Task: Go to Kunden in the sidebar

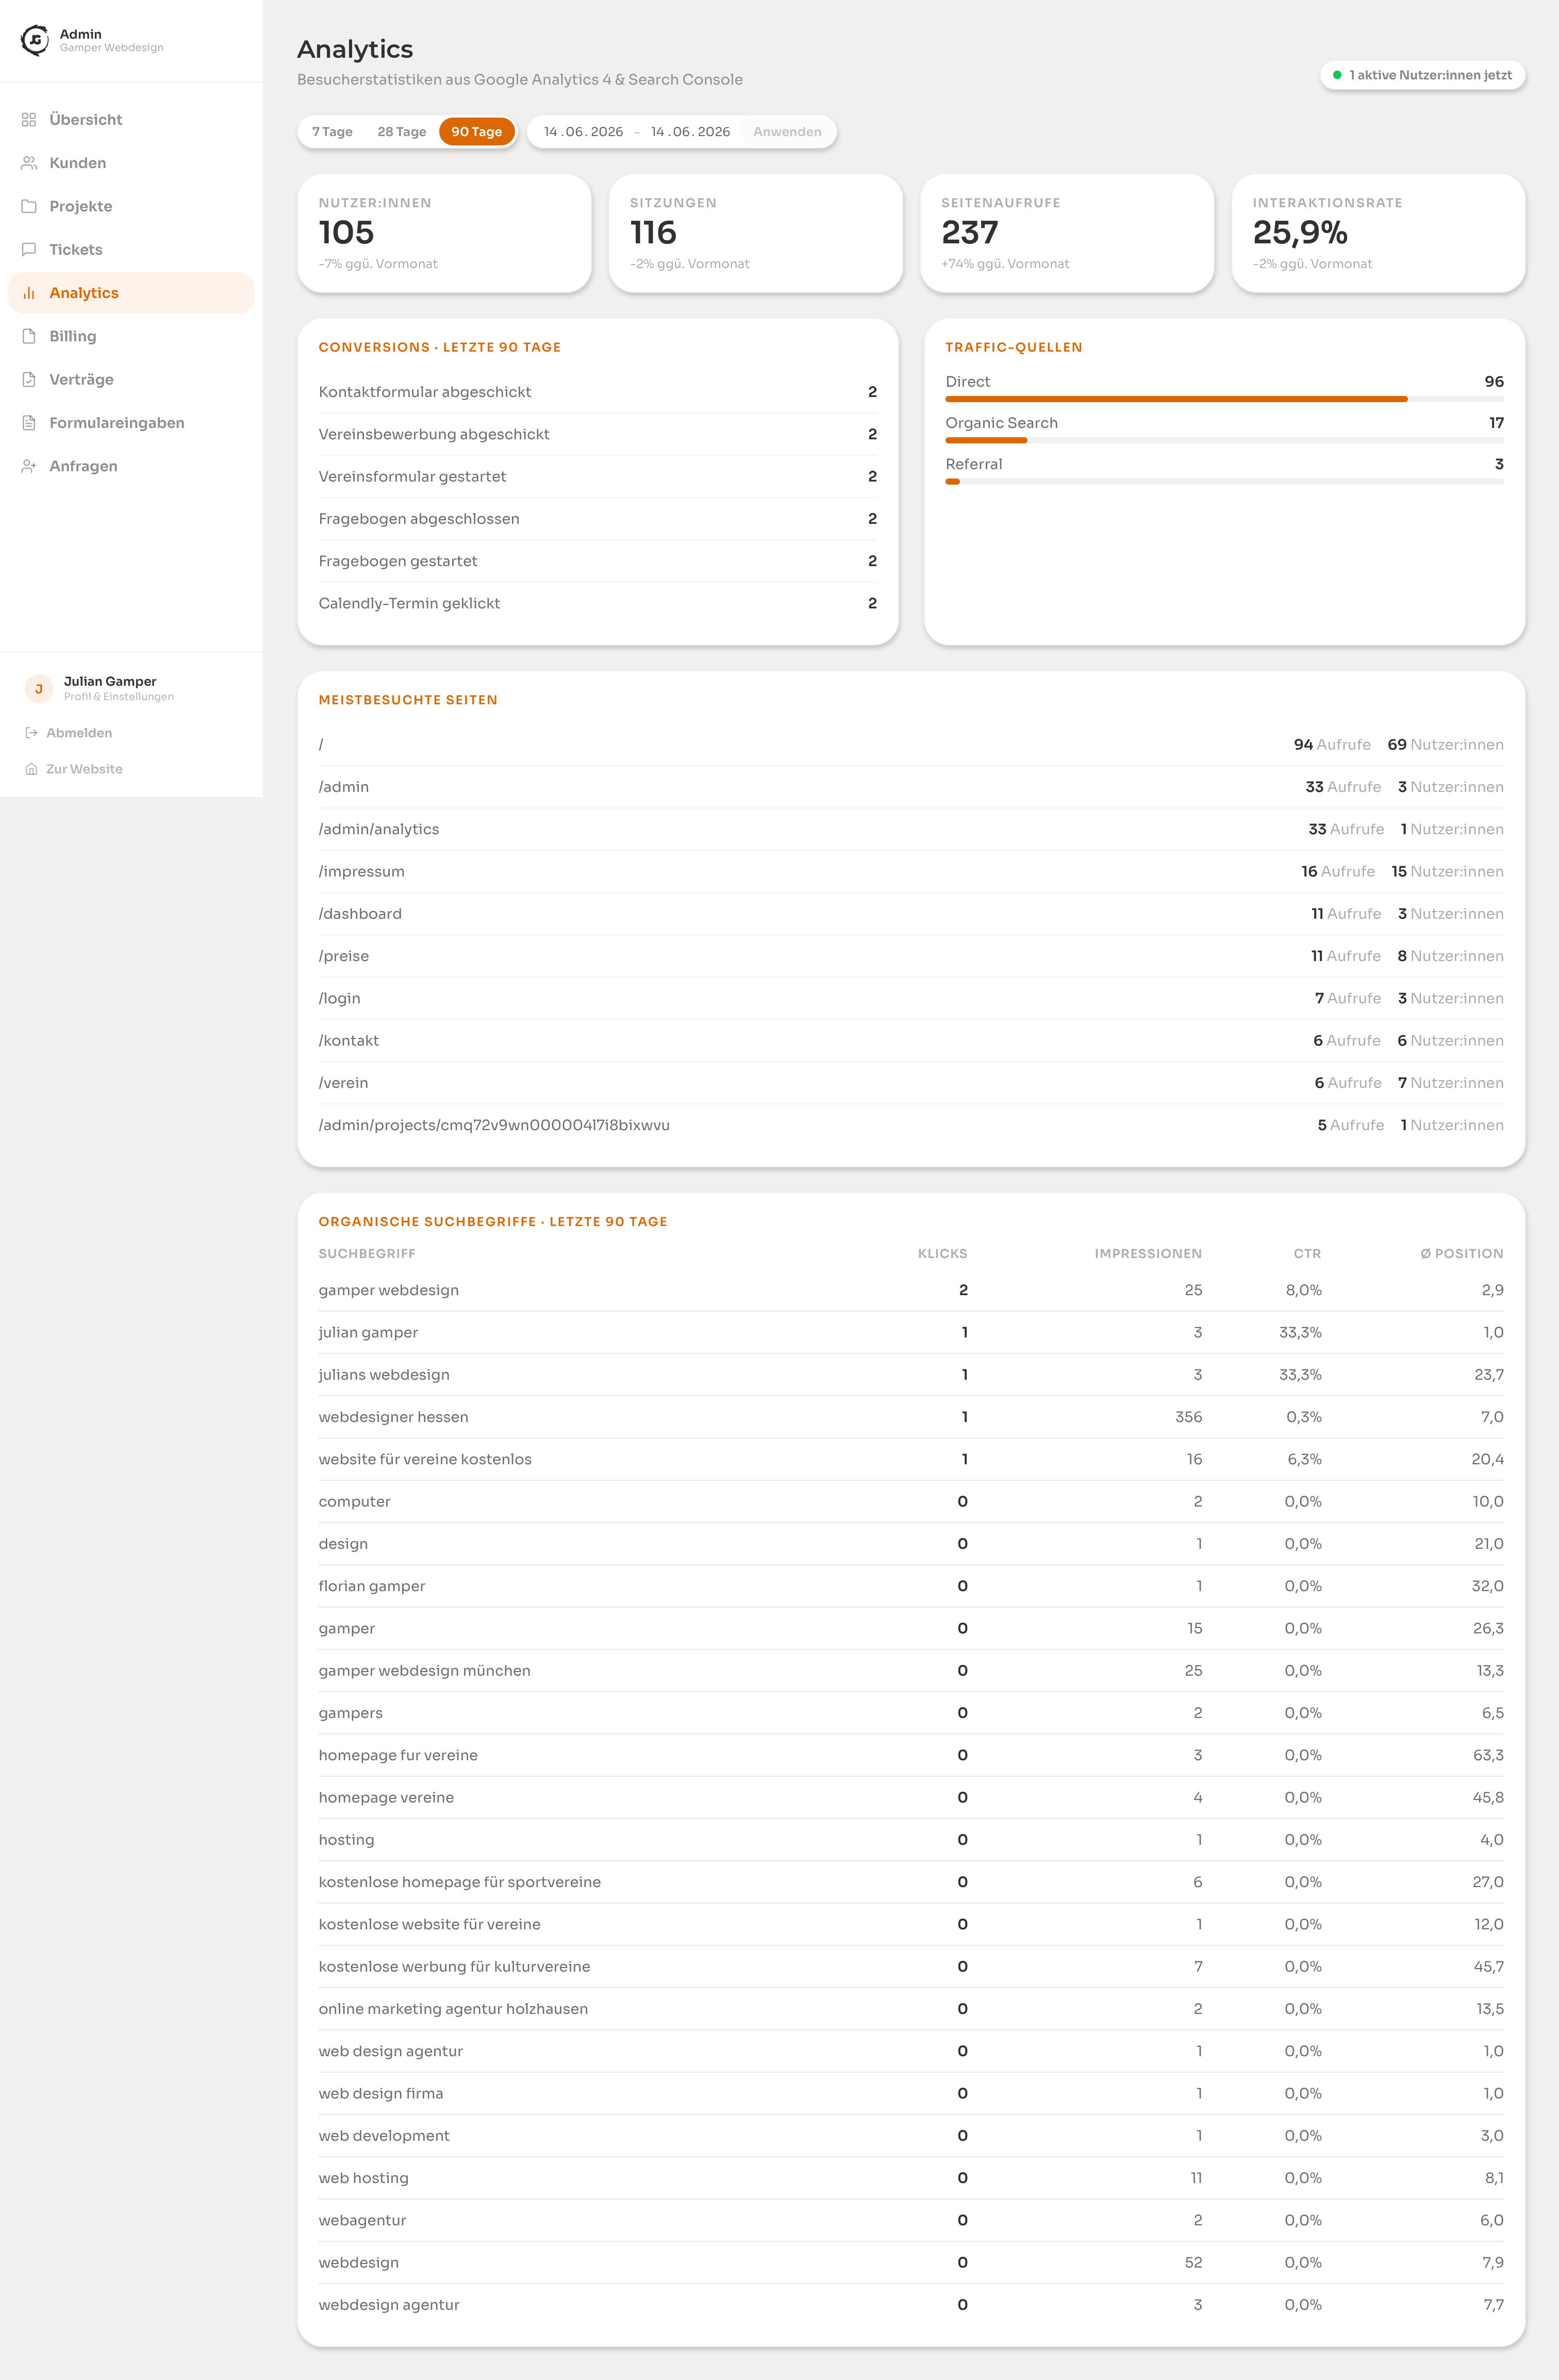Action: [131, 163]
